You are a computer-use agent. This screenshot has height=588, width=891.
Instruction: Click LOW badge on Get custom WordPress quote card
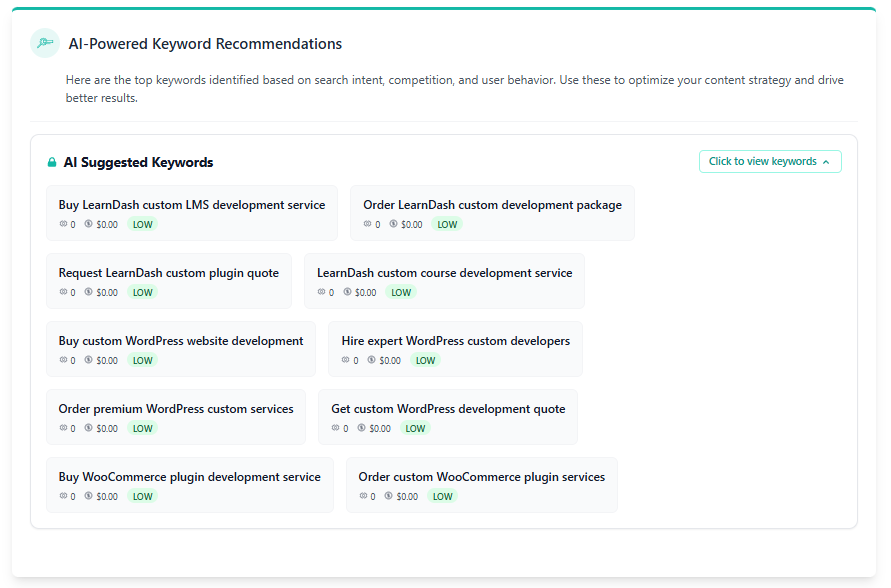click(x=415, y=428)
